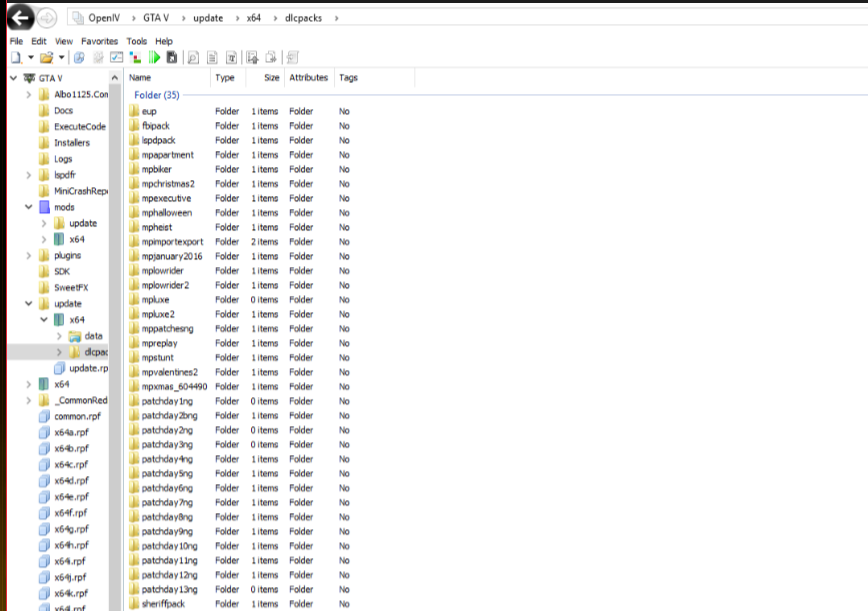Click the data folder icon in tree

(x=75, y=336)
